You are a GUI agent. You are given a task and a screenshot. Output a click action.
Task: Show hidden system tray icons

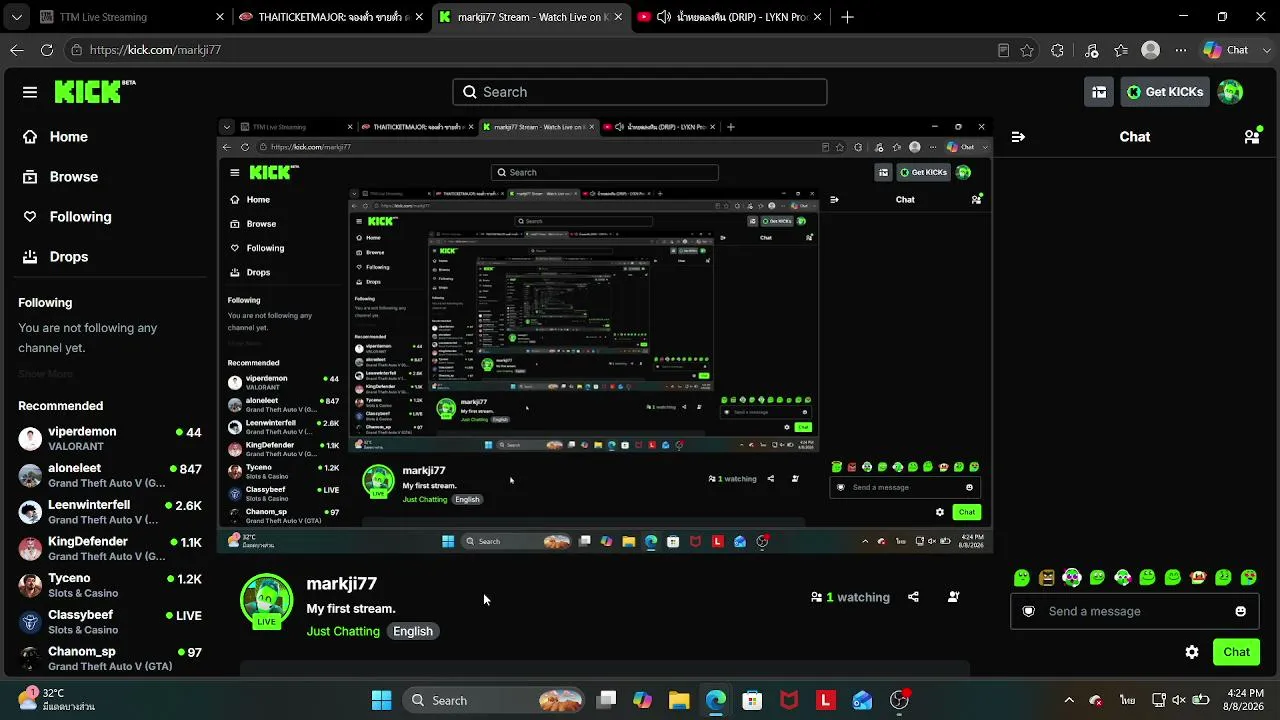tap(1069, 700)
